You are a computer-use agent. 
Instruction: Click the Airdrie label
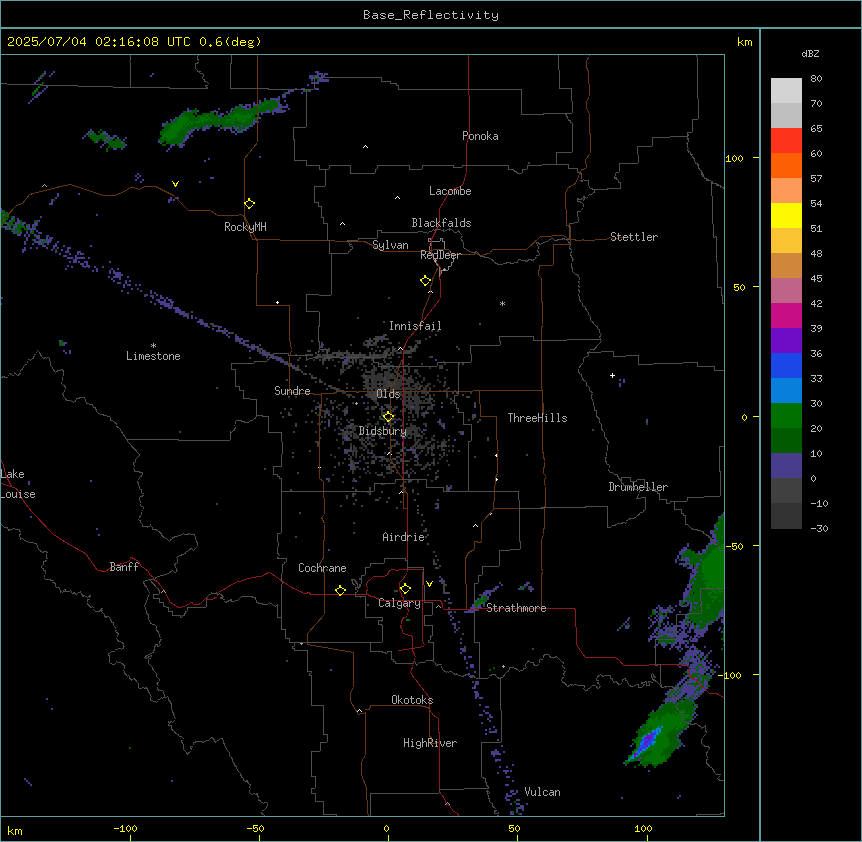click(x=404, y=537)
